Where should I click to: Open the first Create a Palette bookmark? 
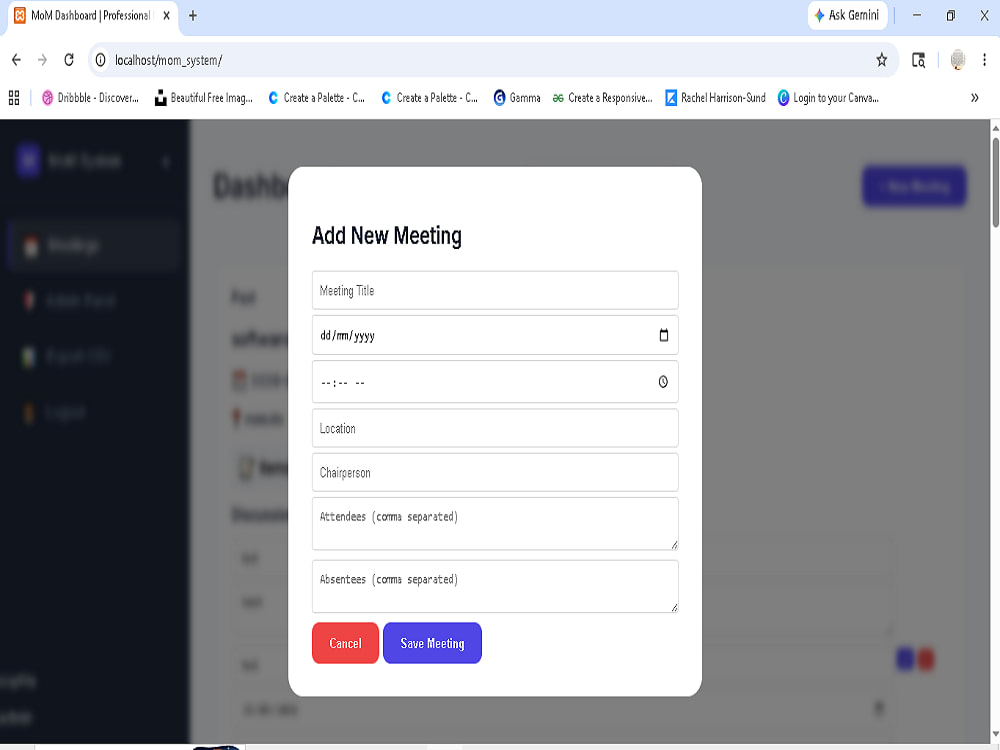pyautogui.click(x=316, y=98)
